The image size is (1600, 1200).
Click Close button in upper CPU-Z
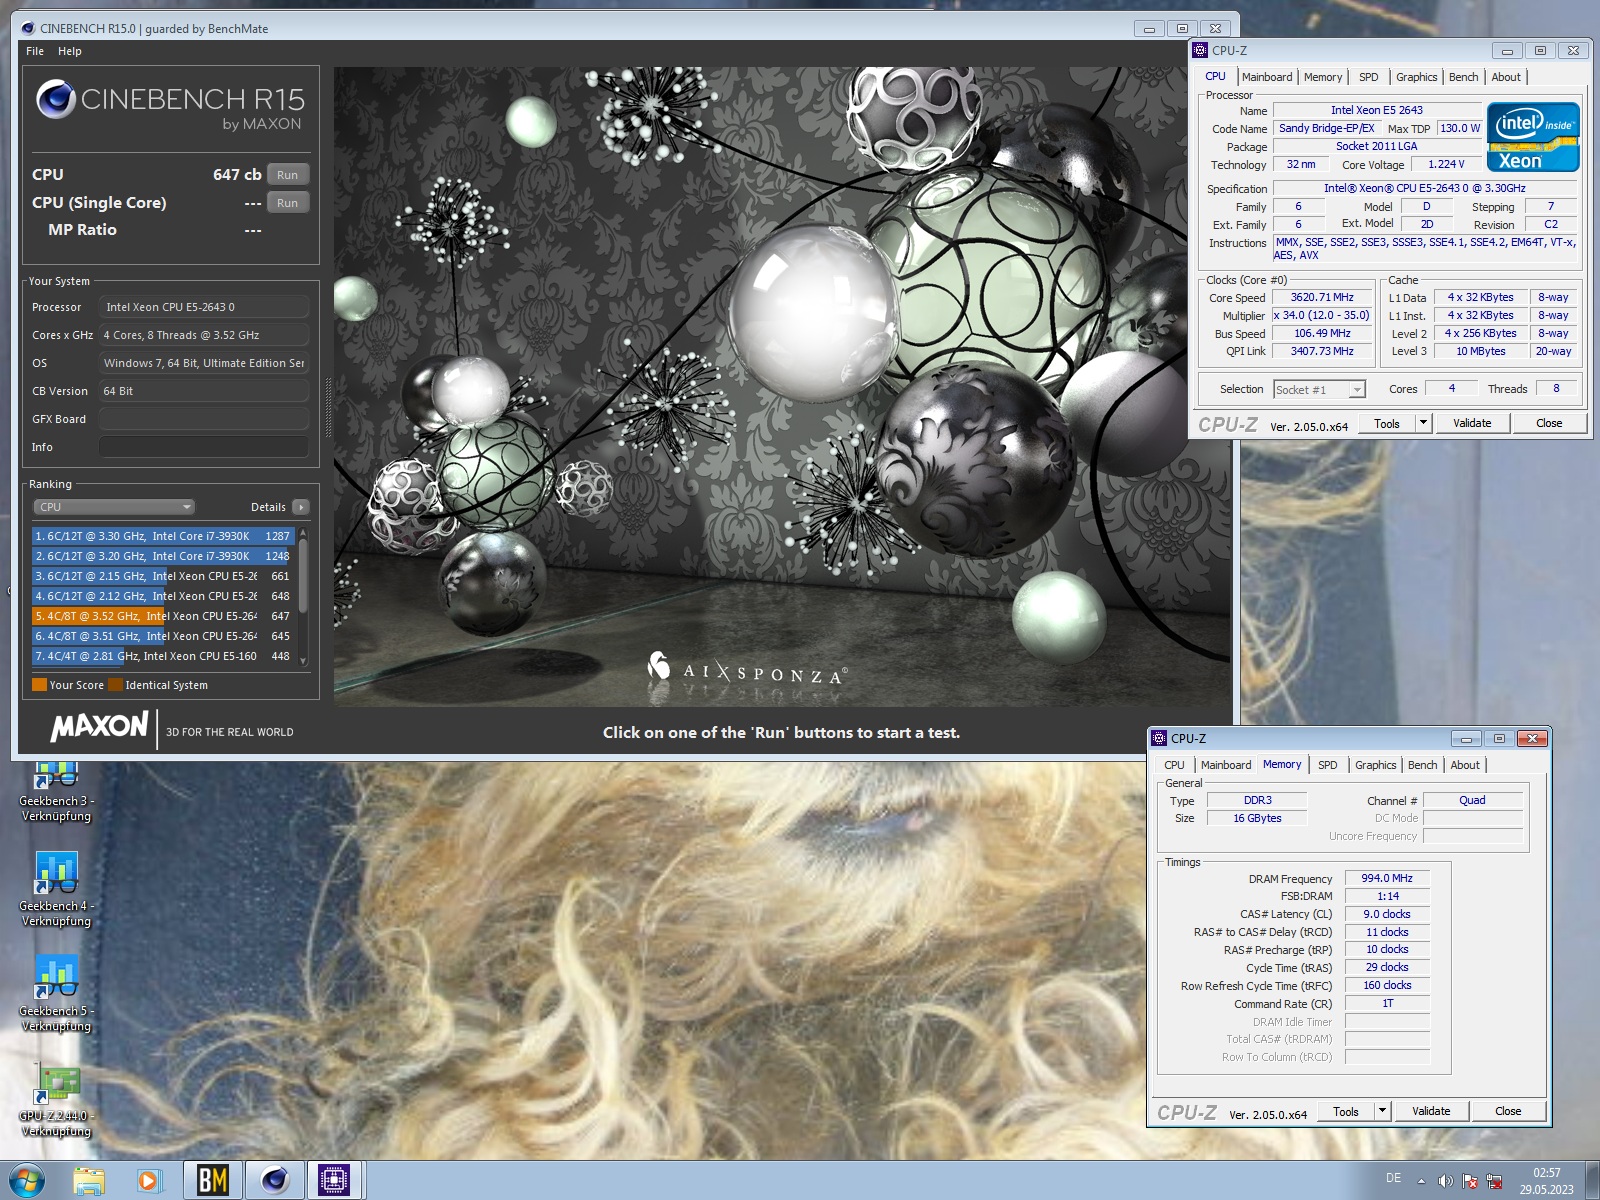point(1549,423)
